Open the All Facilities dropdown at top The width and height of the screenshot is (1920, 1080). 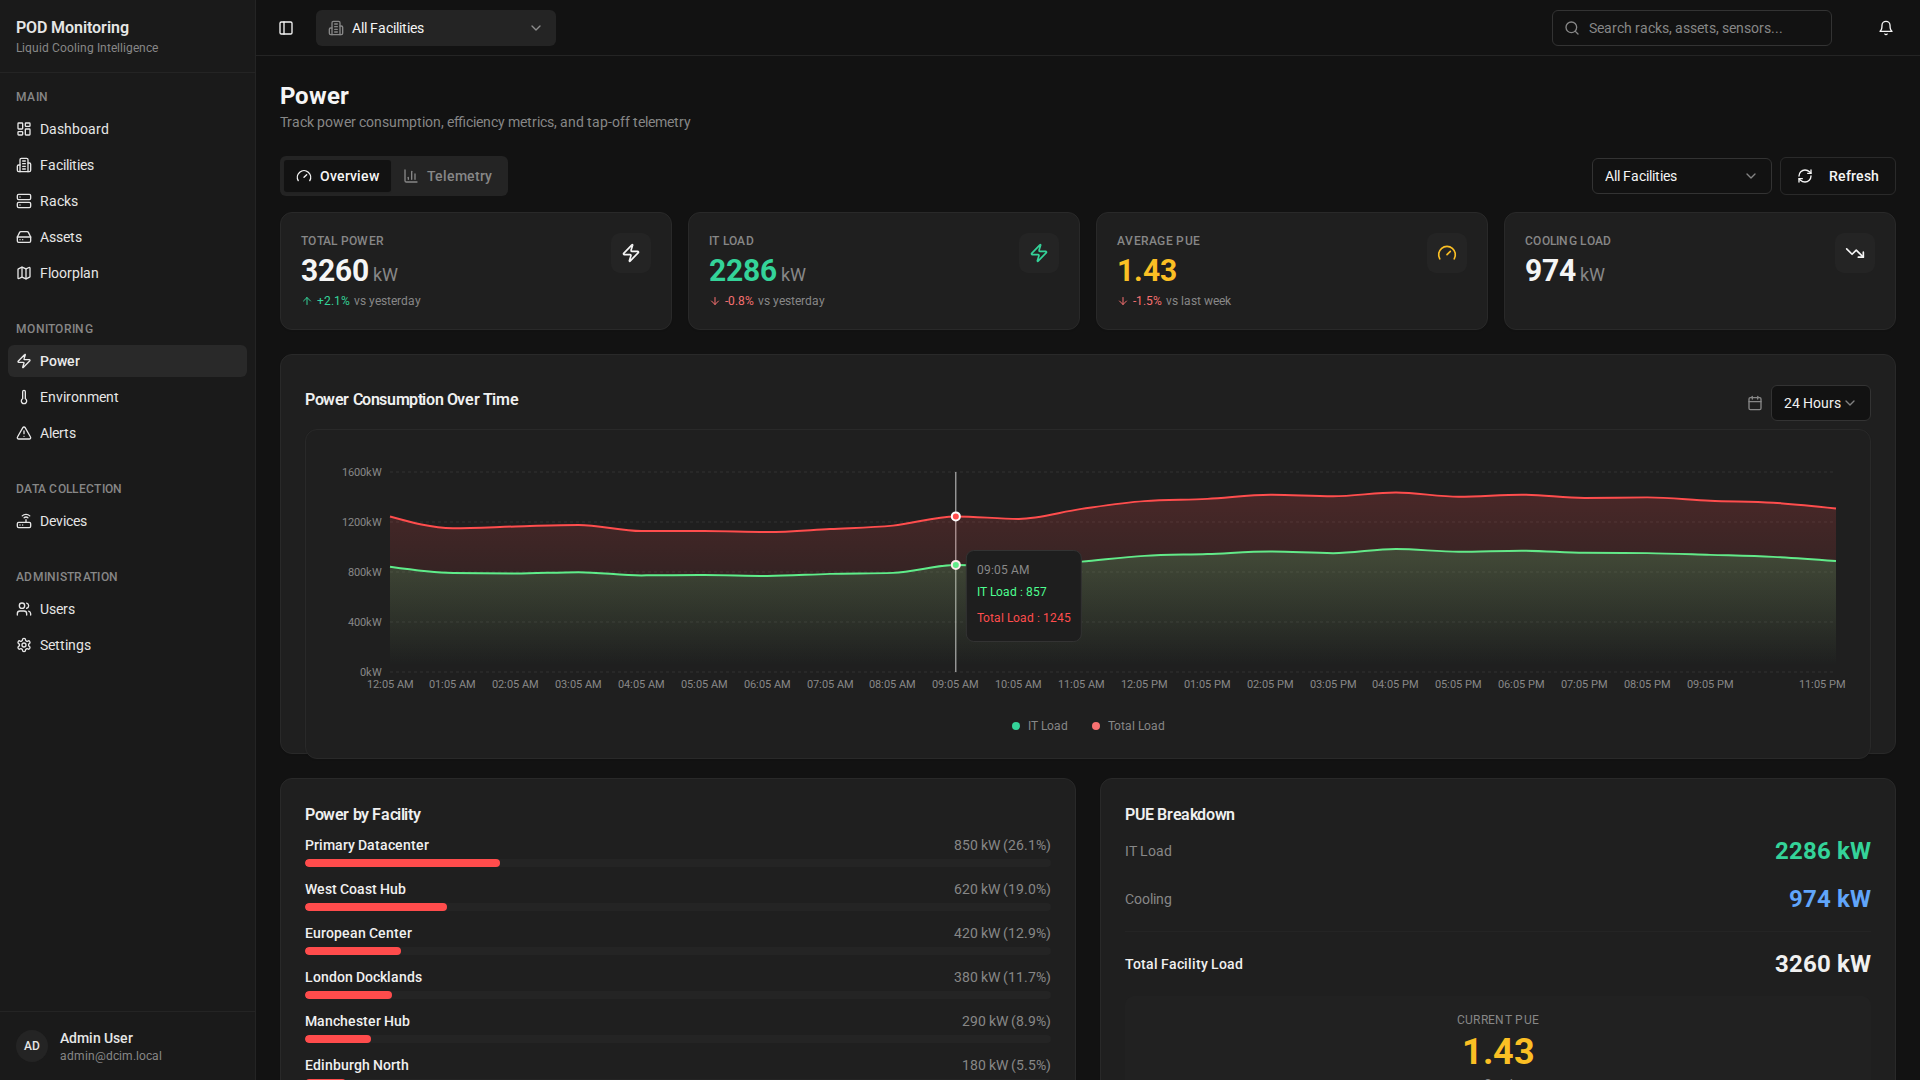tap(435, 28)
